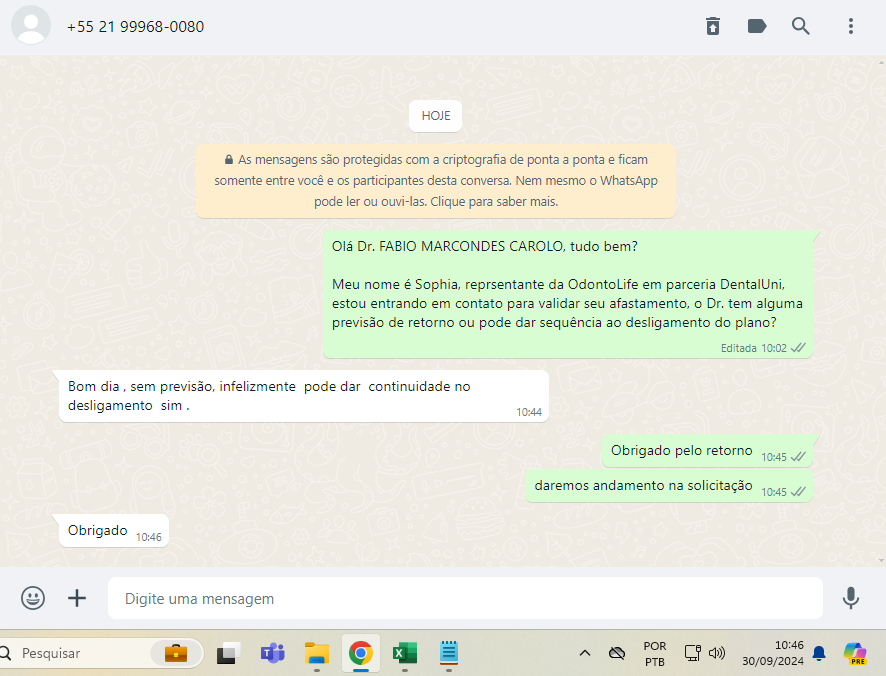886x676 pixels.
Task: Switch POR PTB keyboard language
Action: [x=655, y=653]
